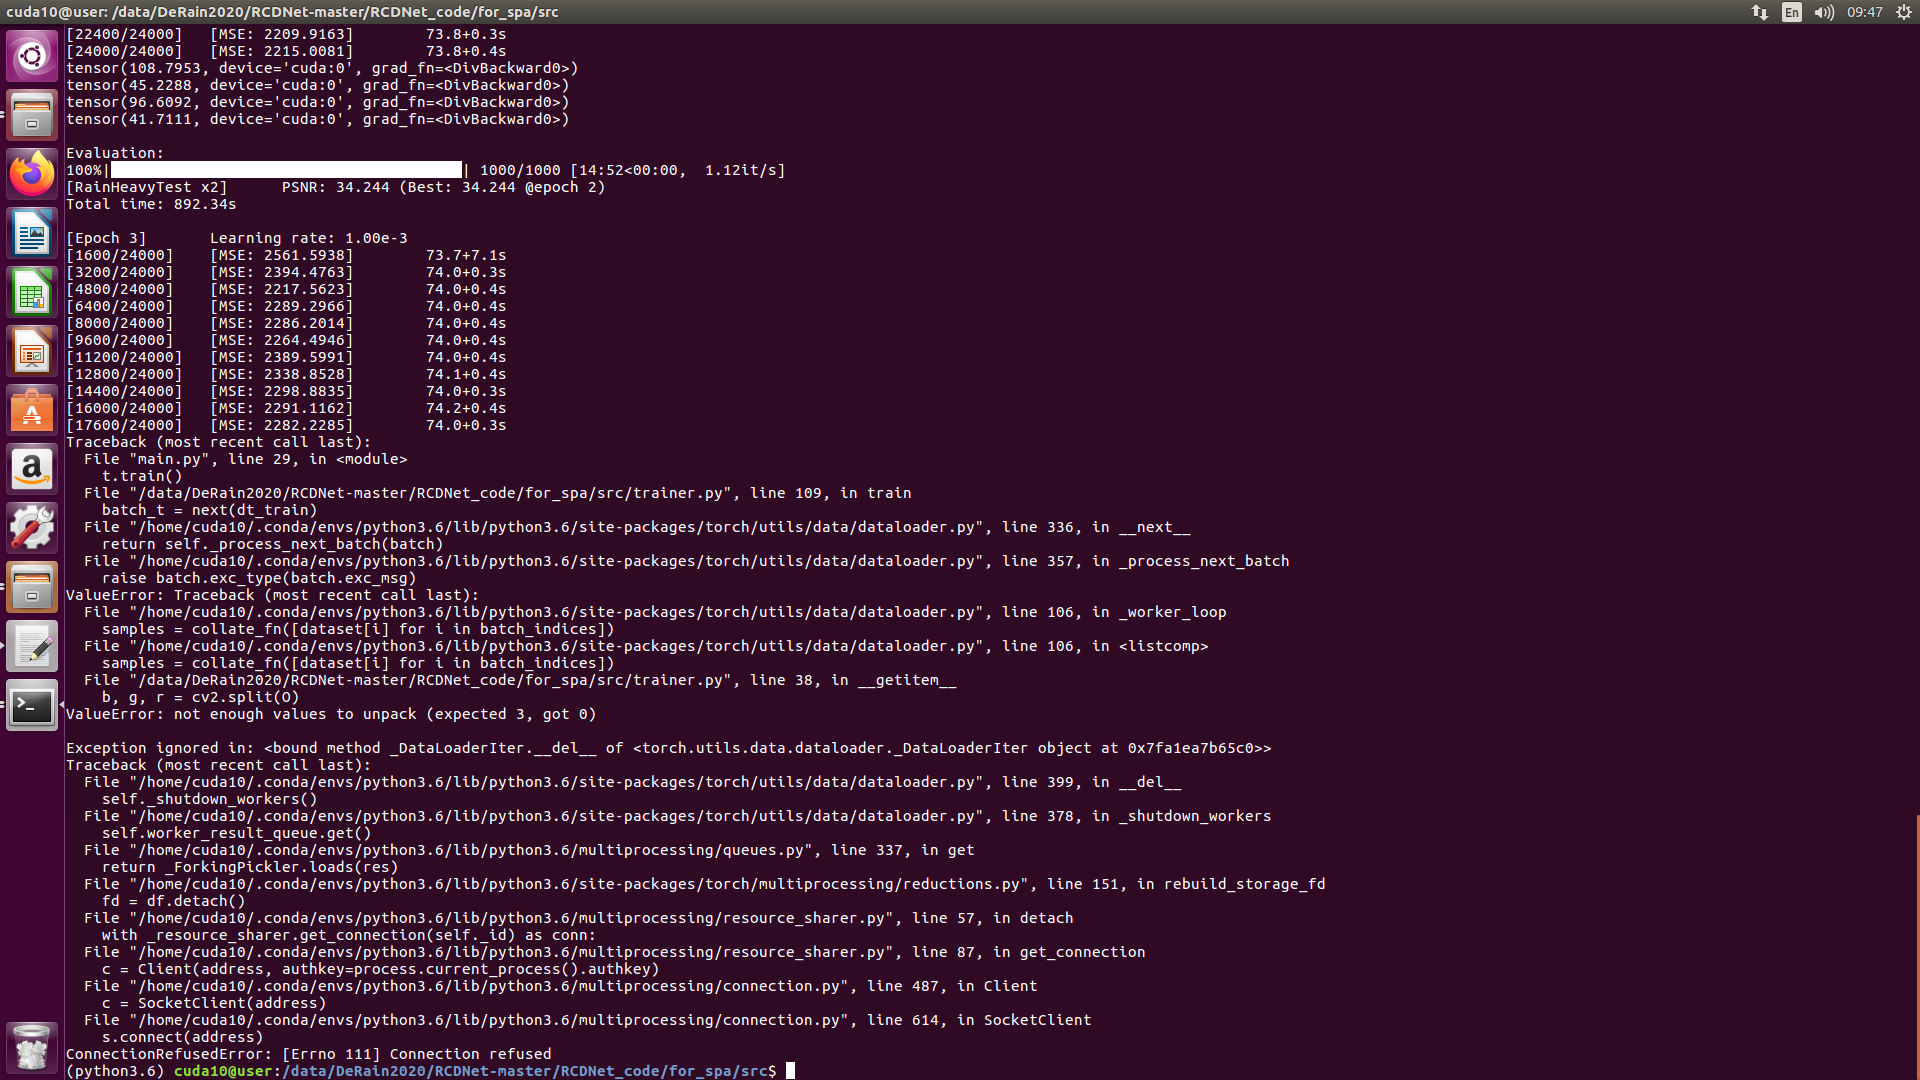Focus the Terminal launcher icon

click(x=32, y=706)
